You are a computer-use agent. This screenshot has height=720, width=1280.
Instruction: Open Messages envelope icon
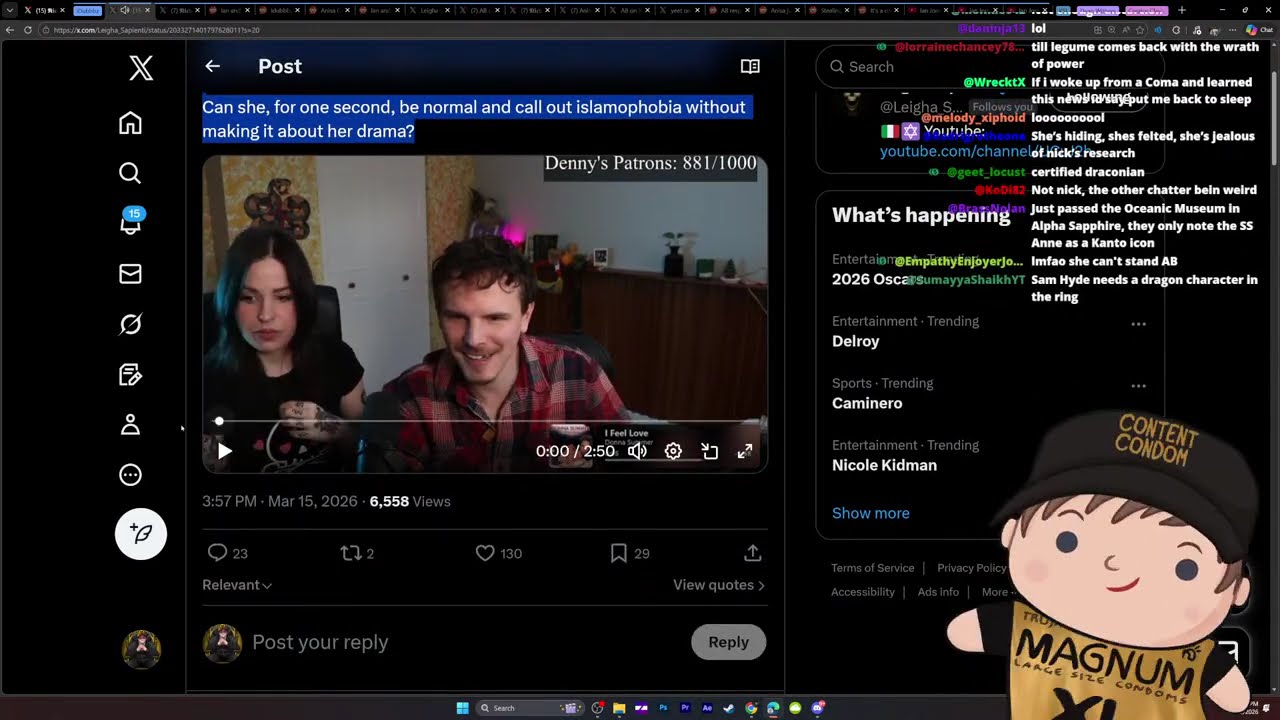(x=130, y=274)
